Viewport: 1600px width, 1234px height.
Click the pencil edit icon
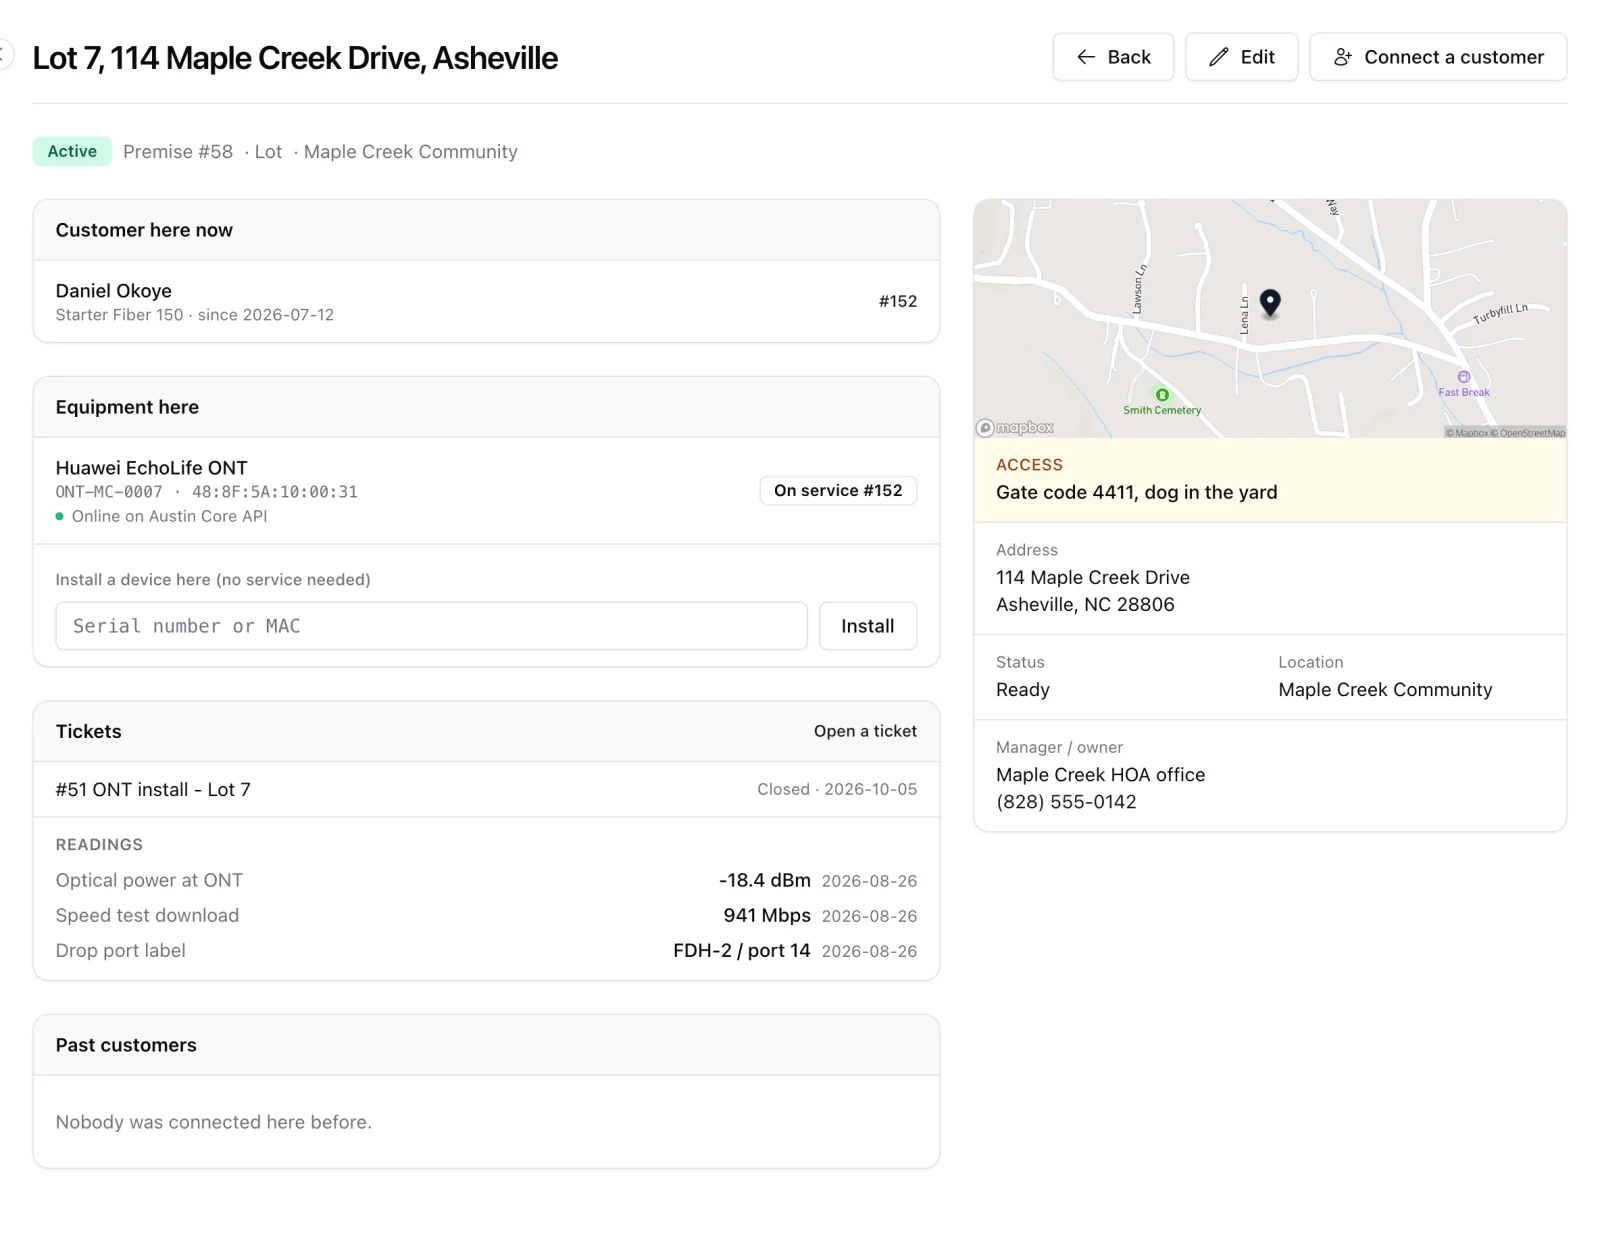(1218, 57)
